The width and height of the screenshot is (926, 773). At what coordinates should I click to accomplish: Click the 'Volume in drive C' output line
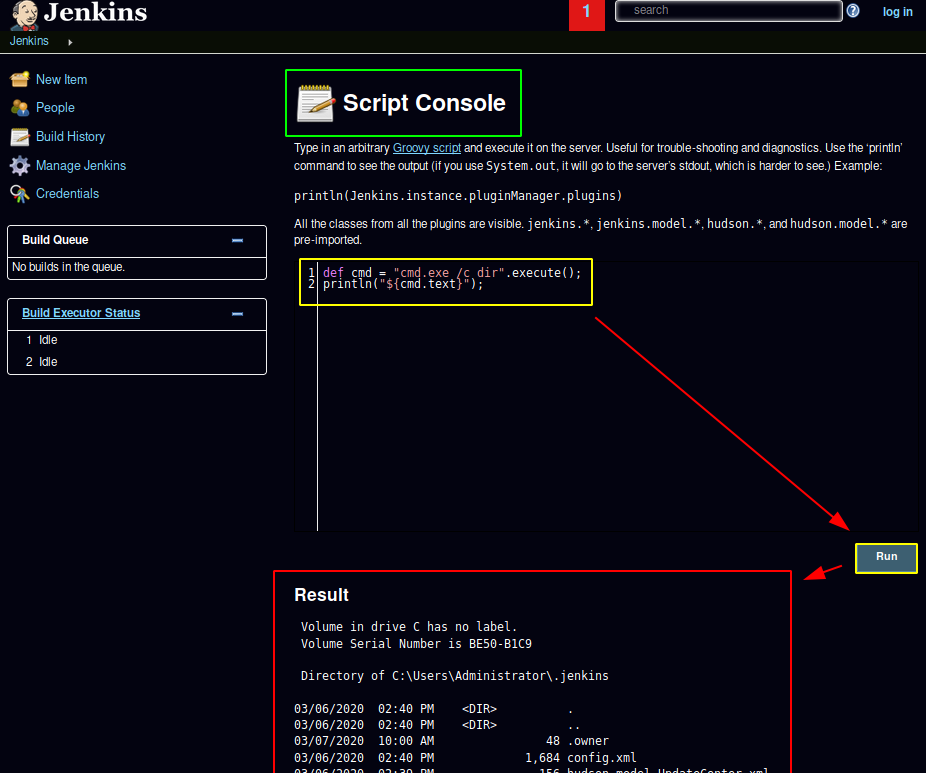(409, 627)
